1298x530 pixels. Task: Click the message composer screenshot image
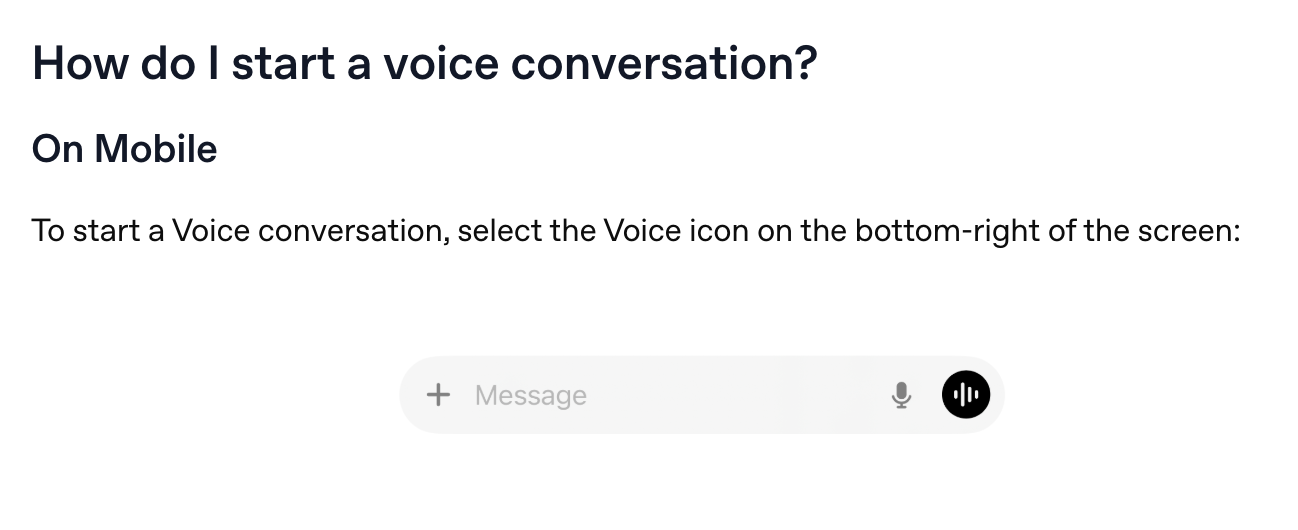point(702,395)
